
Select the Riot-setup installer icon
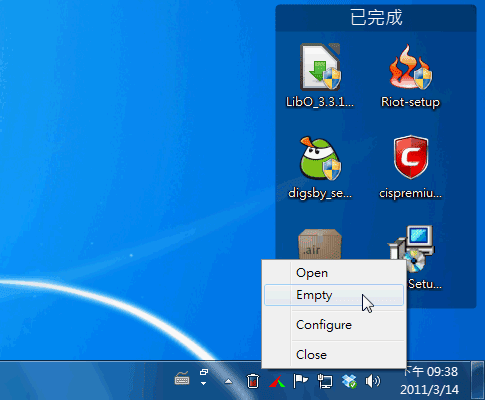(410, 67)
